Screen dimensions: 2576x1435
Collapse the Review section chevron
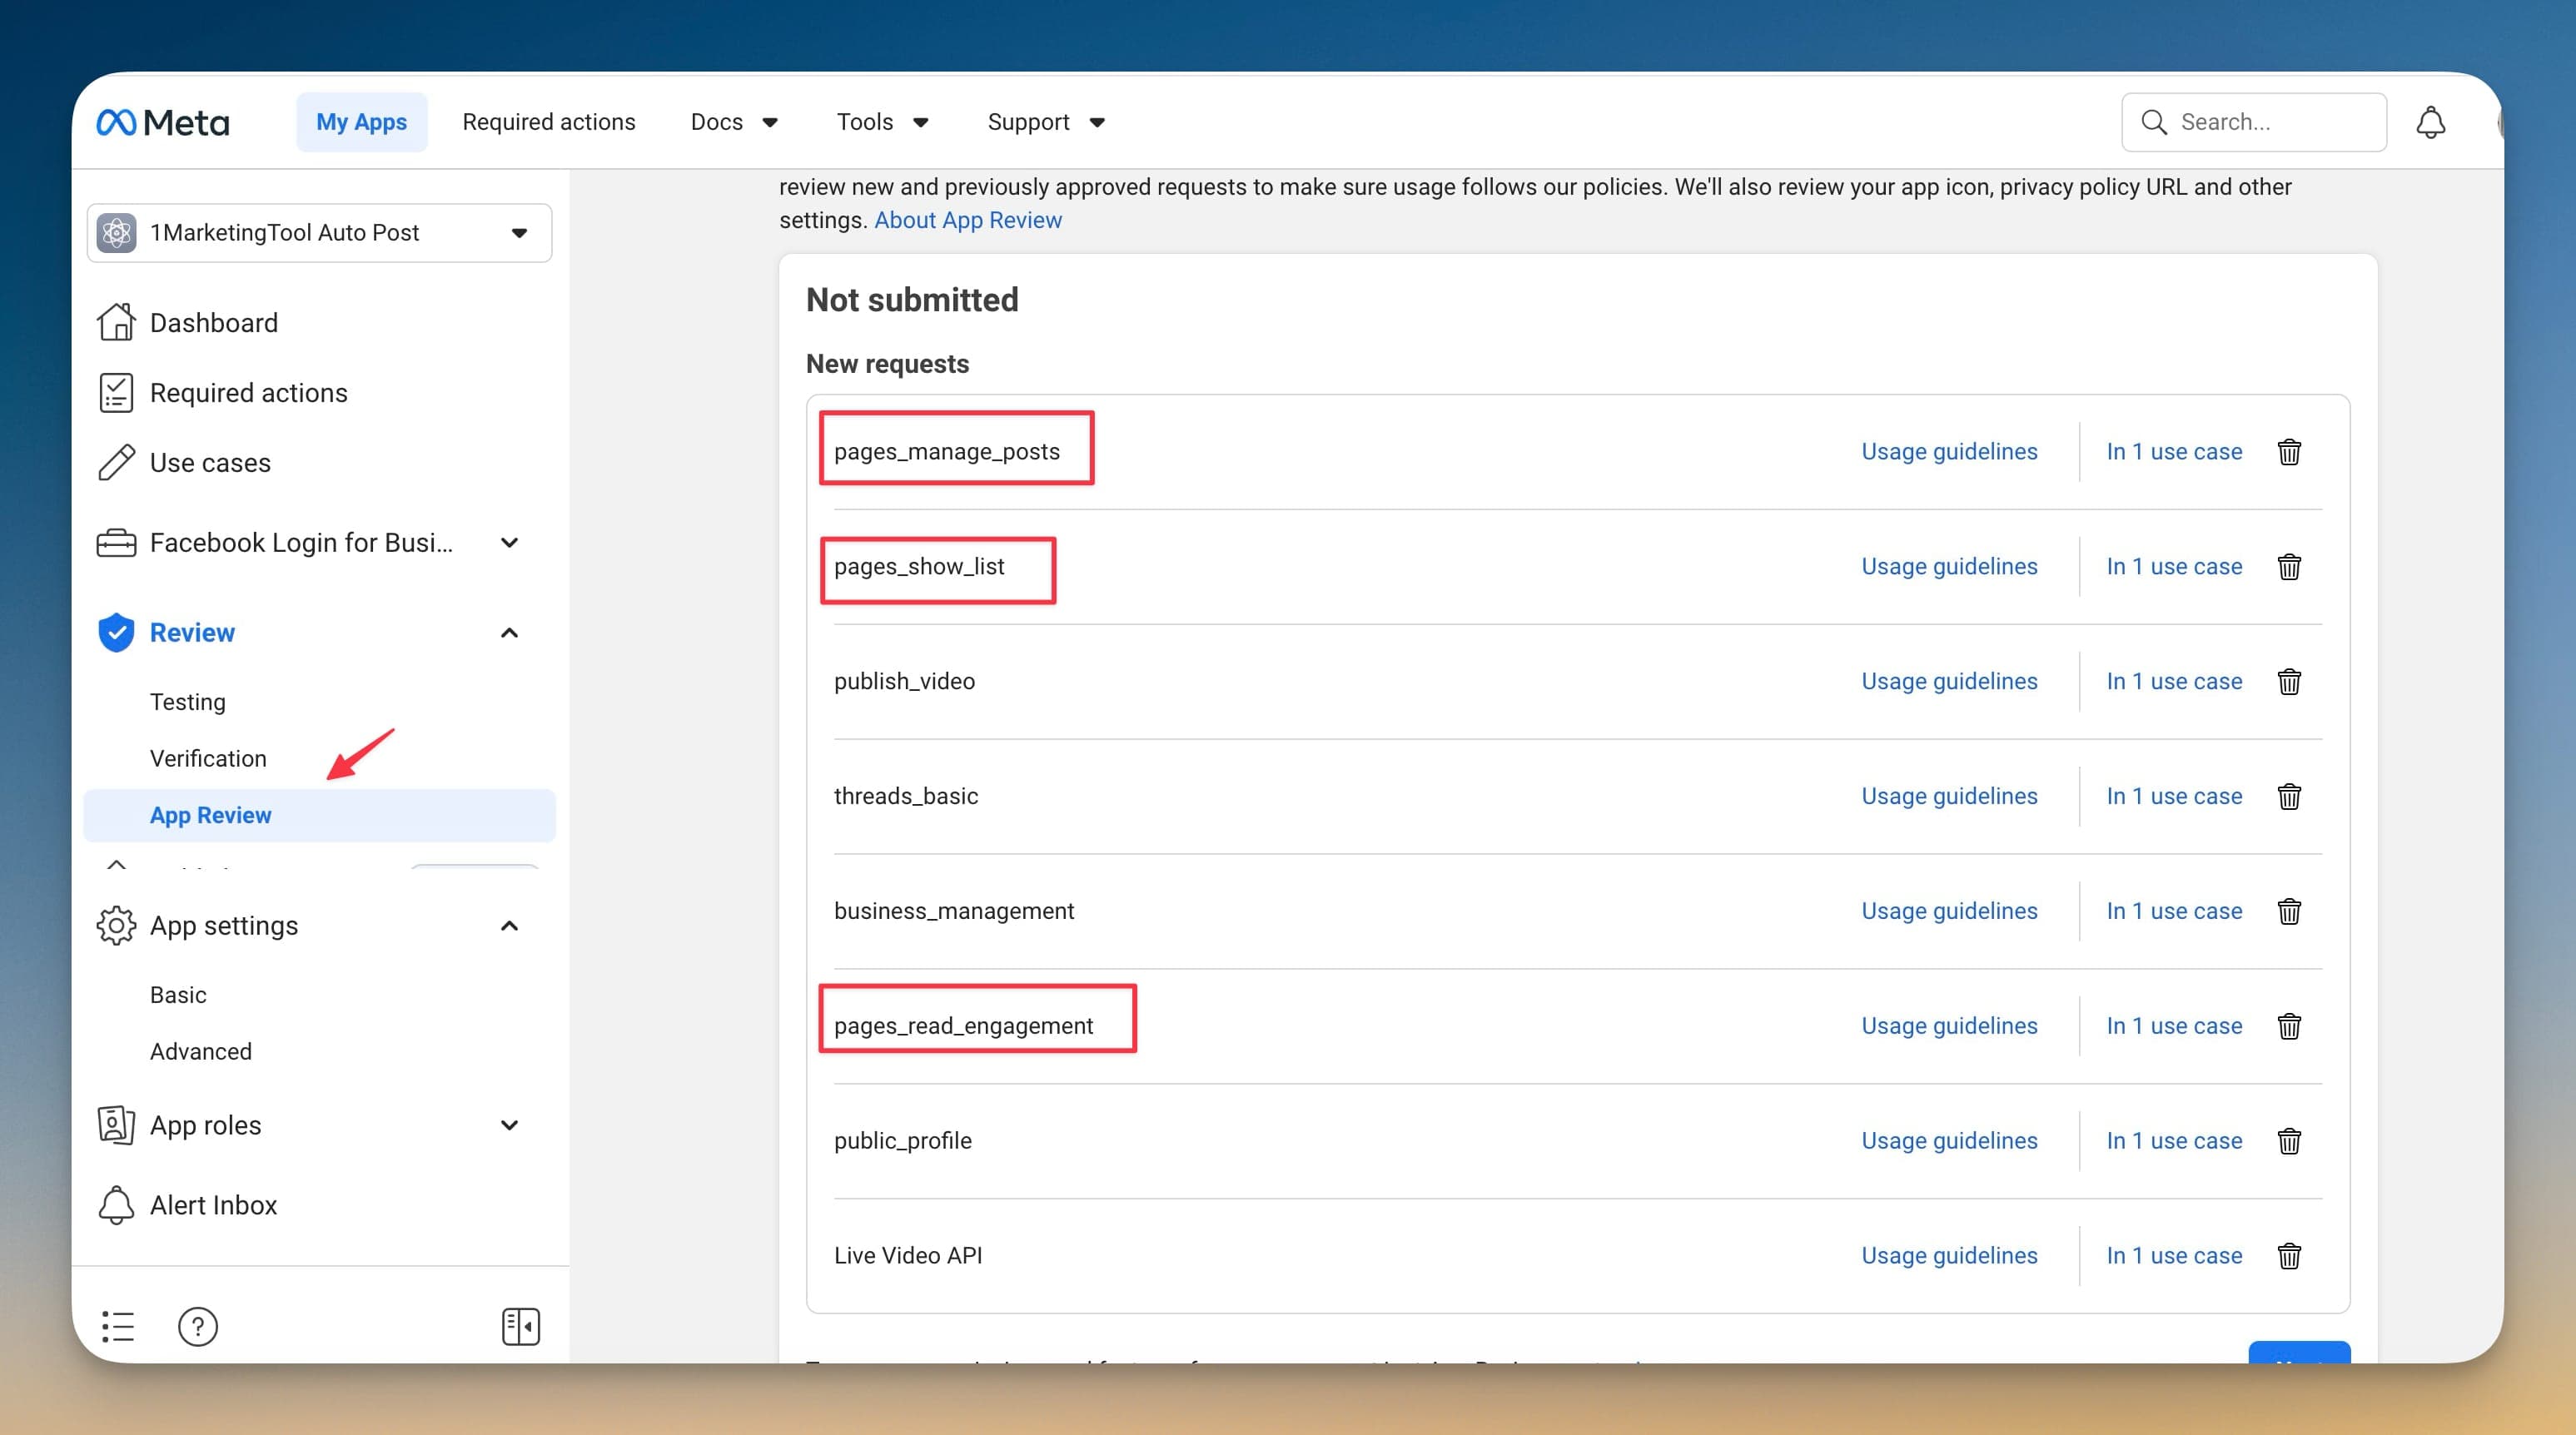(x=509, y=632)
